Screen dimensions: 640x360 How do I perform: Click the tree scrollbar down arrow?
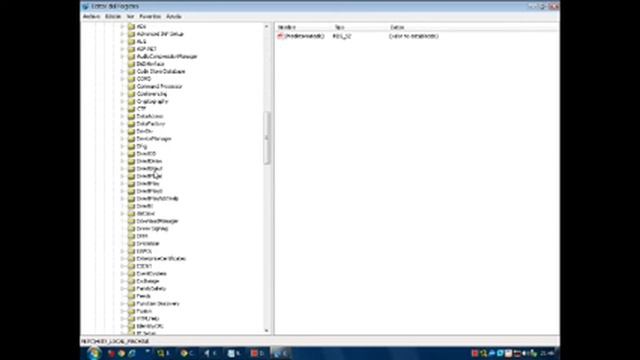267,331
